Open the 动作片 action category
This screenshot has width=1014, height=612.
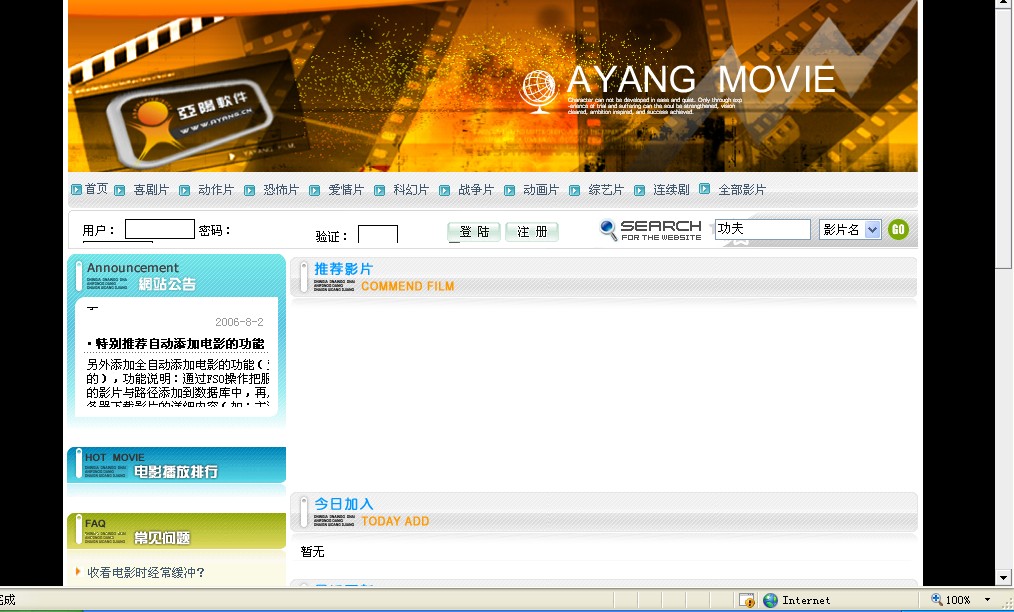click(216, 190)
